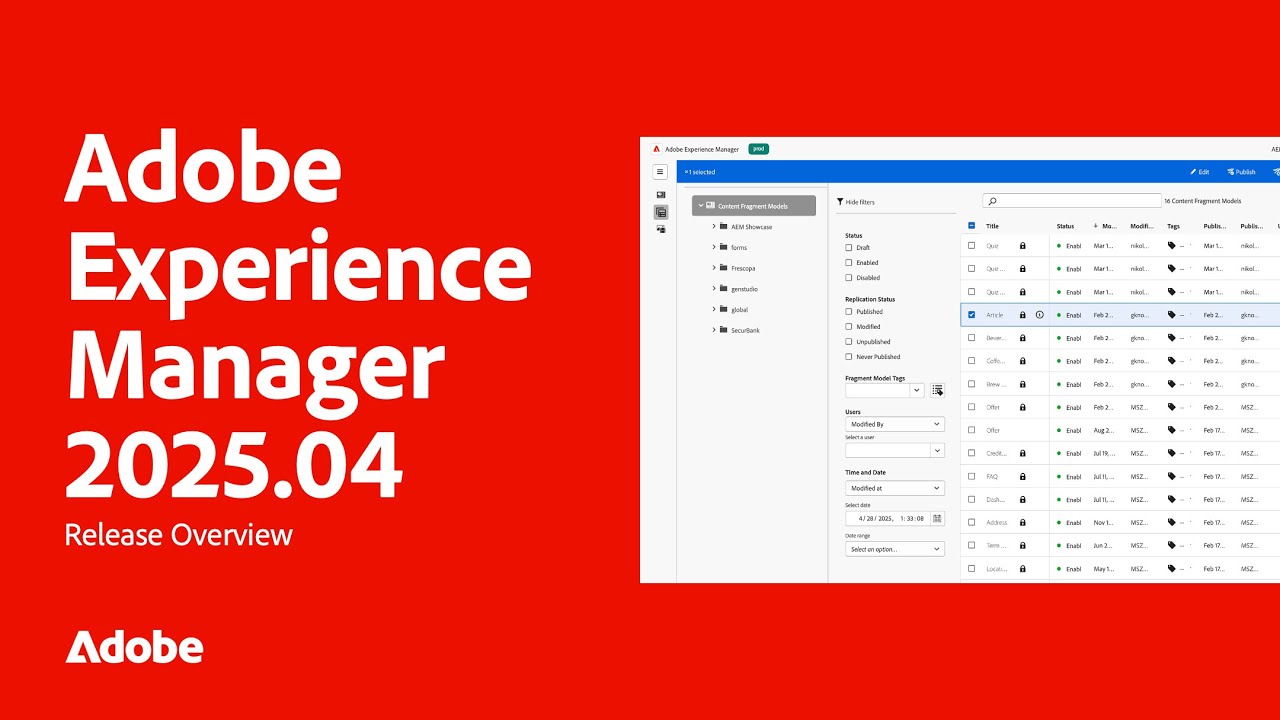This screenshot has height=720, width=1280.
Task: Click the Fragment Model Tags text field
Action: pyautogui.click(x=877, y=390)
